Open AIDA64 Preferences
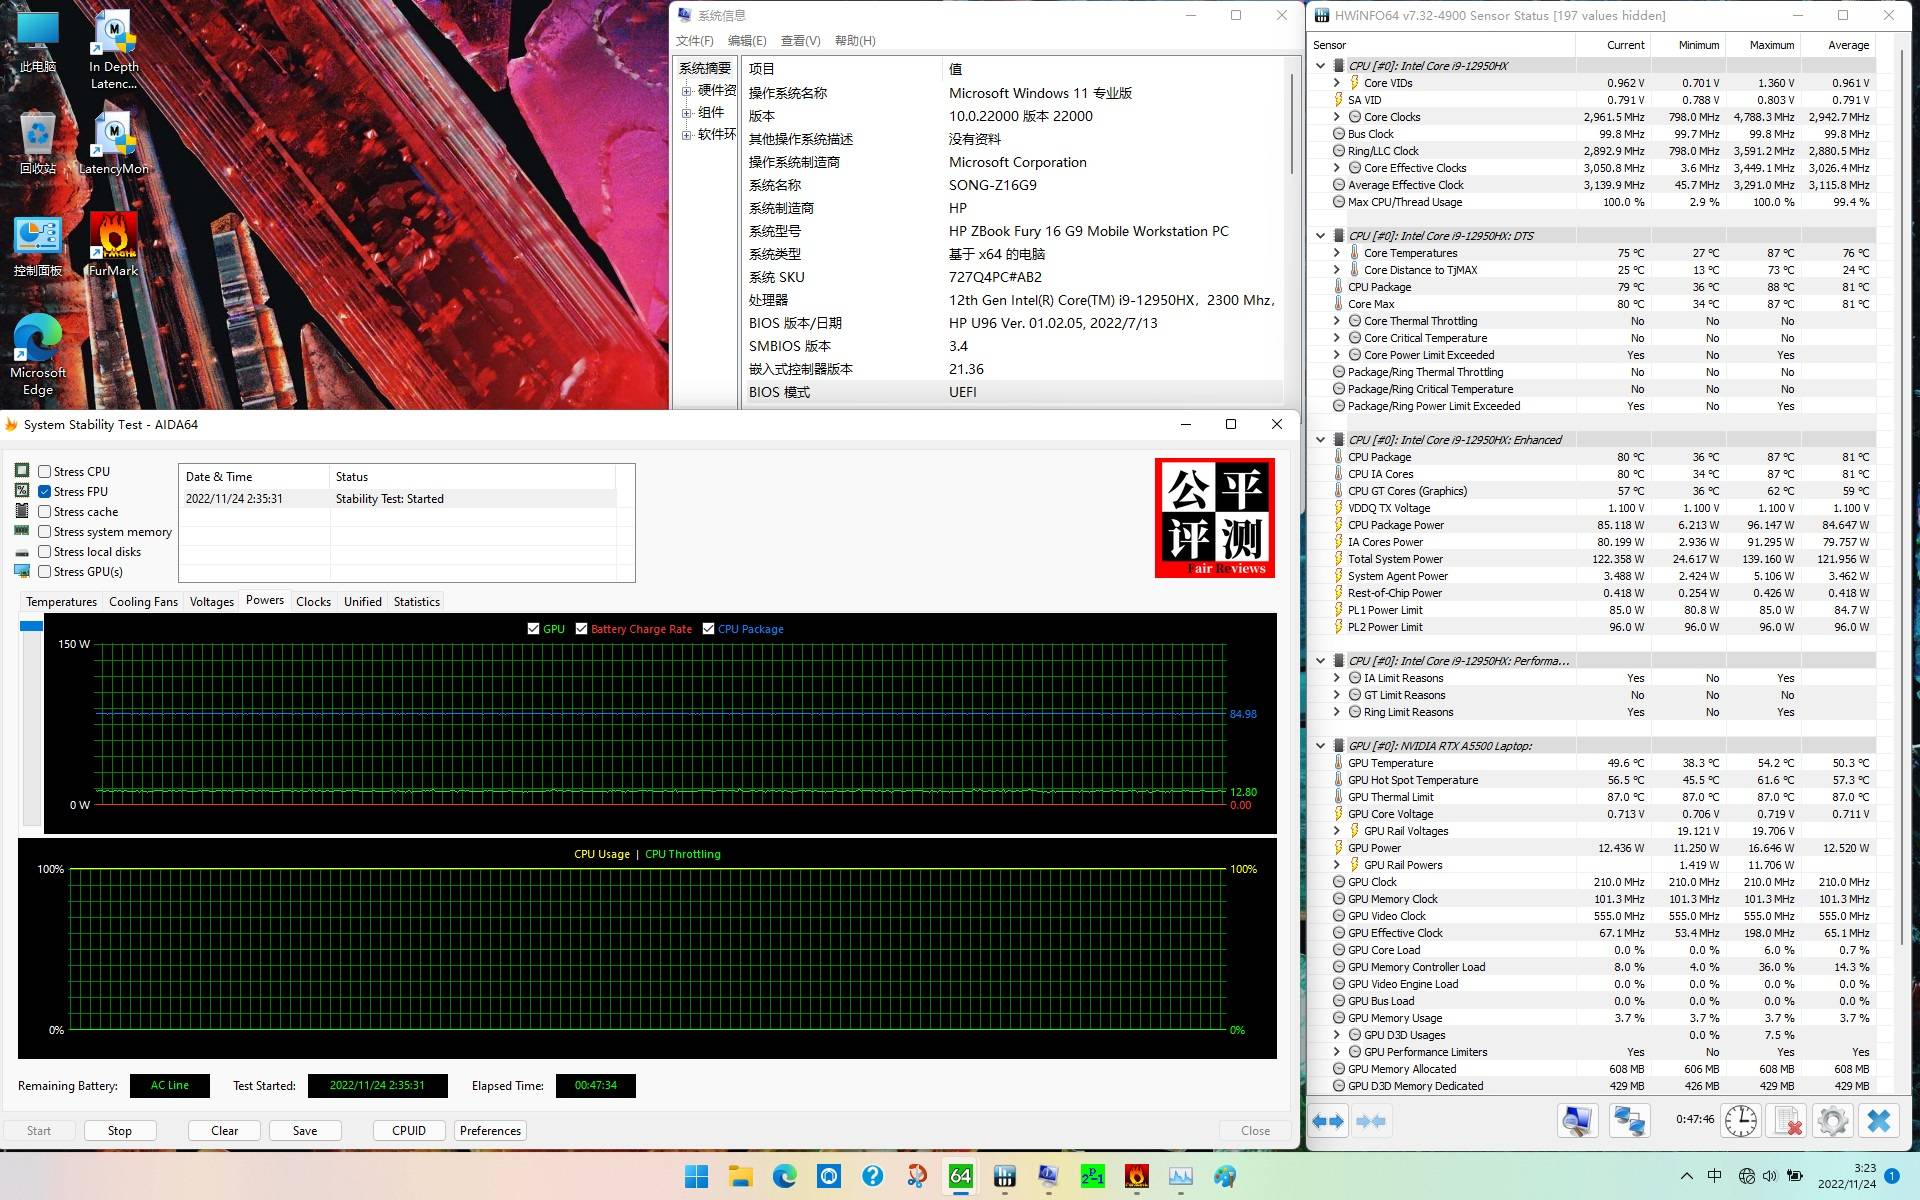This screenshot has width=1920, height=1200. pos(490,1130)
